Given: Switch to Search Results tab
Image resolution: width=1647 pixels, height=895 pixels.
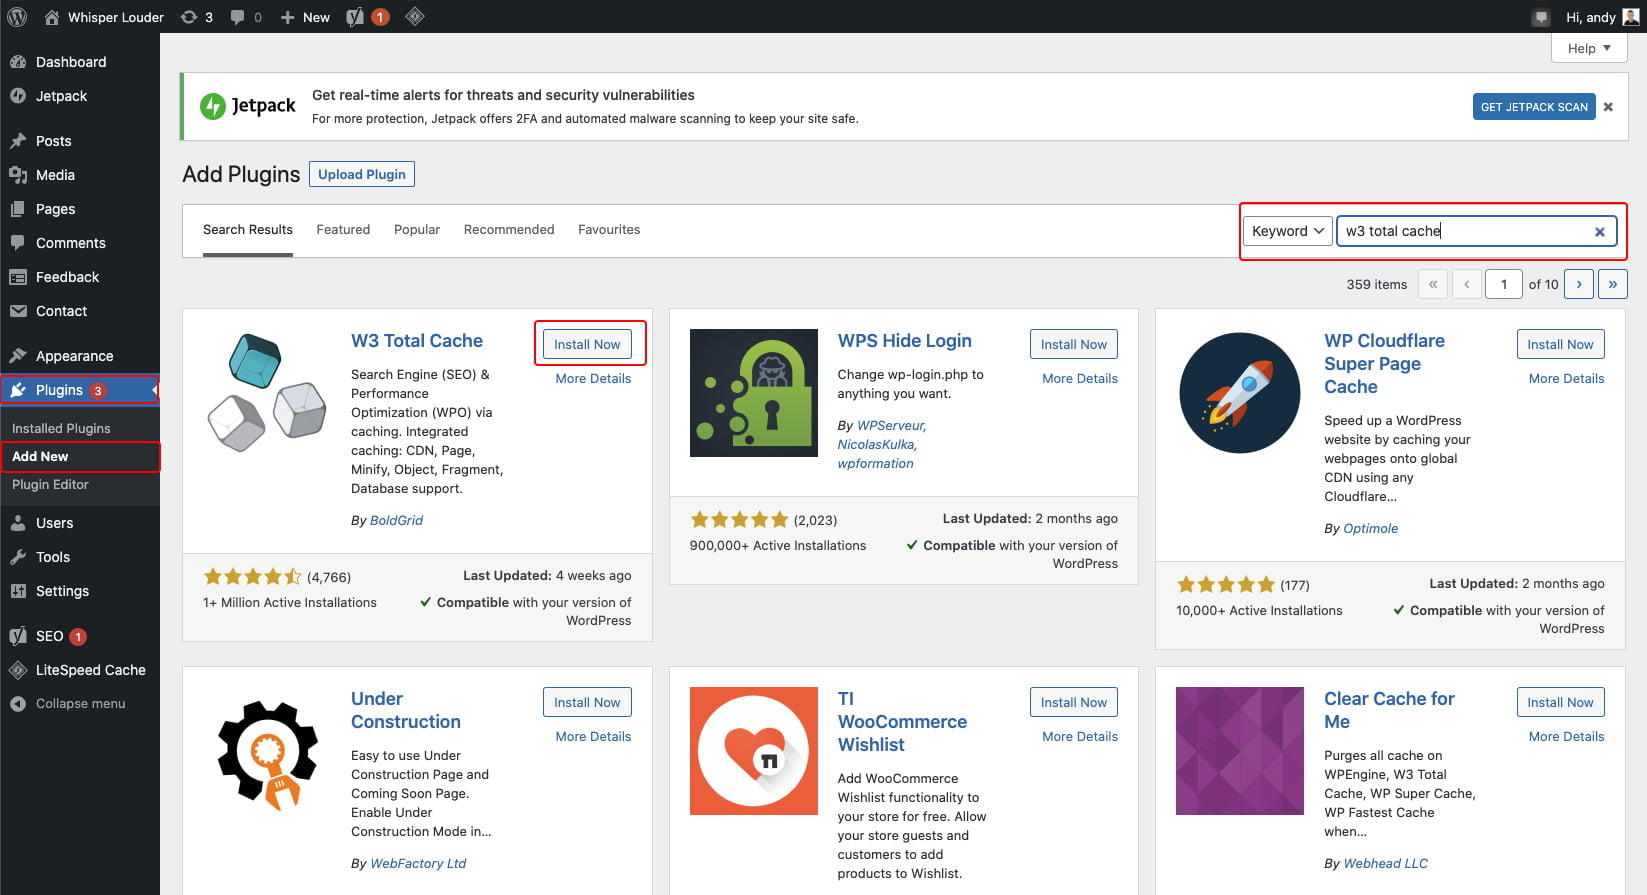Looking at the screenshot, I should pyautogui.click(x=248, y=230).
